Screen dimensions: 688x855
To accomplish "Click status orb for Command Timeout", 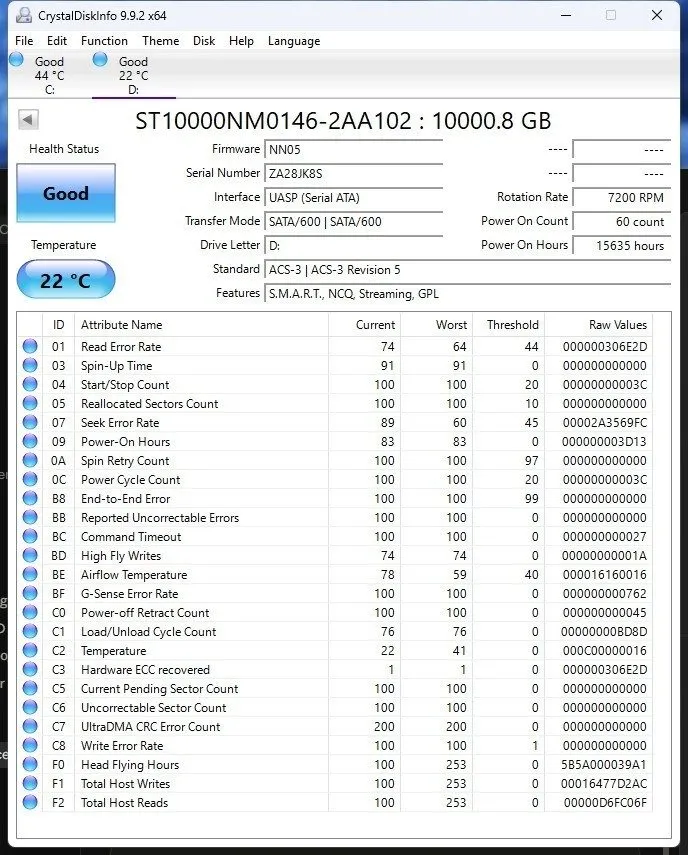I will (30, 537).
